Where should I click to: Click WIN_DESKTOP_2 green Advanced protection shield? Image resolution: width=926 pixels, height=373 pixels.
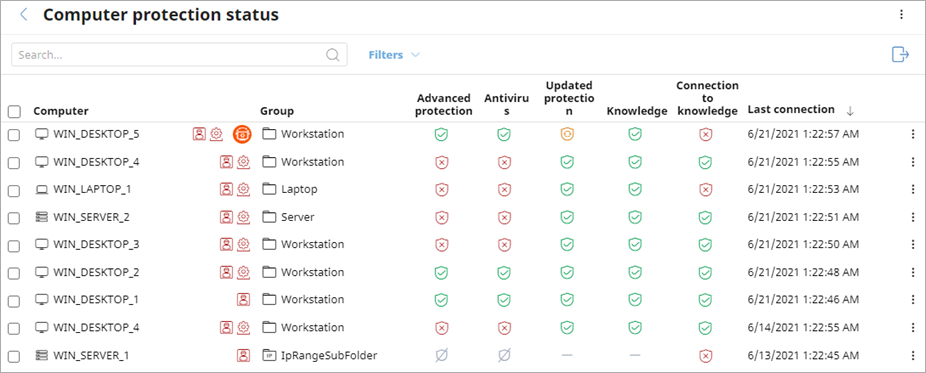pyautogui.click(x=441, y=272)
